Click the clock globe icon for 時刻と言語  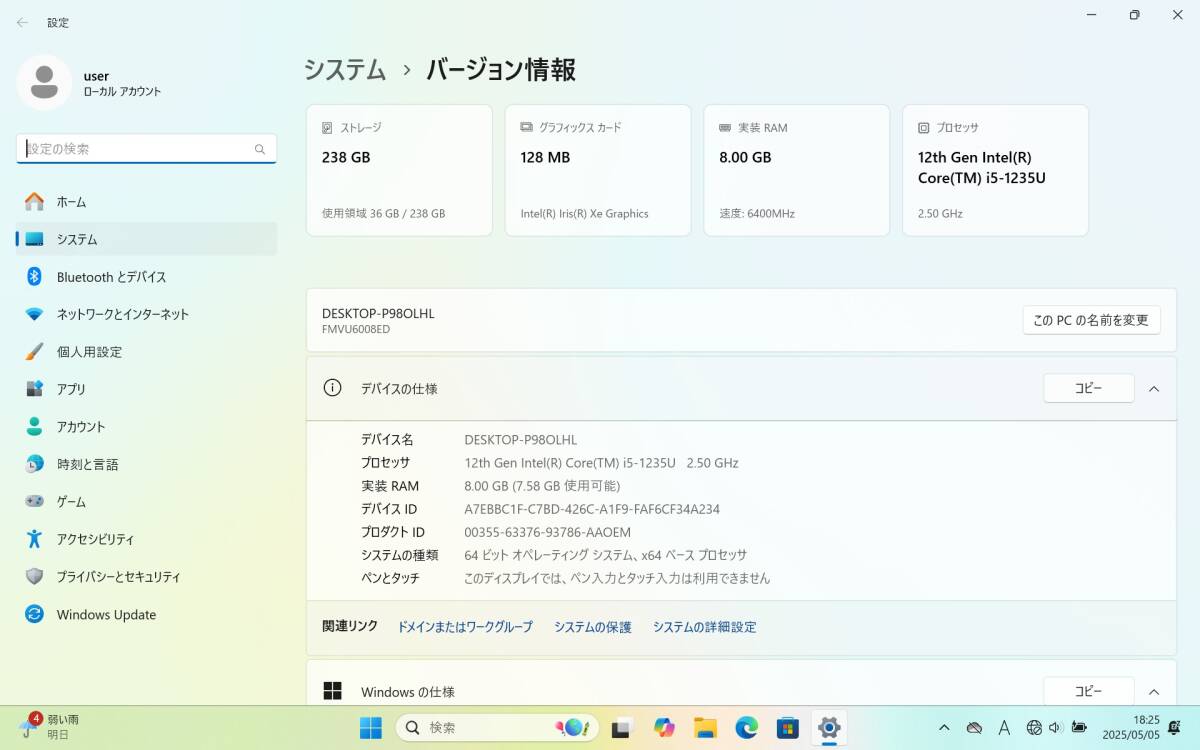[x=34, y=464]
